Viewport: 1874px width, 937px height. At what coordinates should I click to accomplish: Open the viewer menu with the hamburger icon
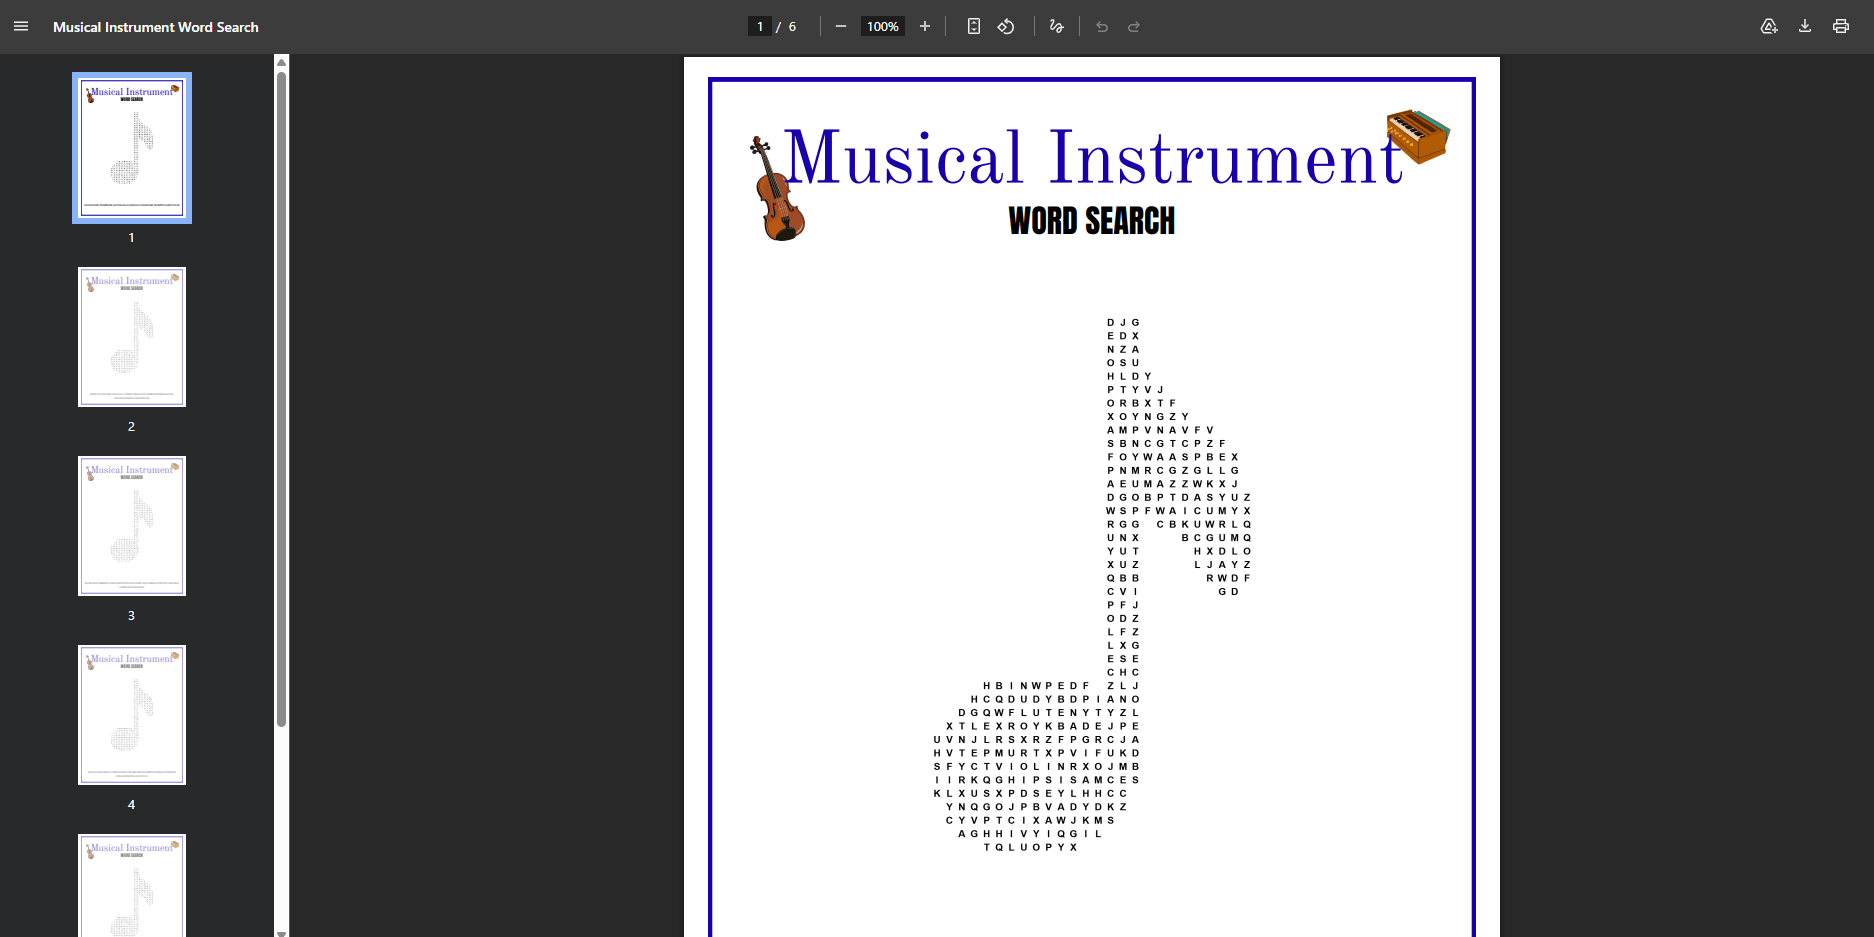(20, 26)
